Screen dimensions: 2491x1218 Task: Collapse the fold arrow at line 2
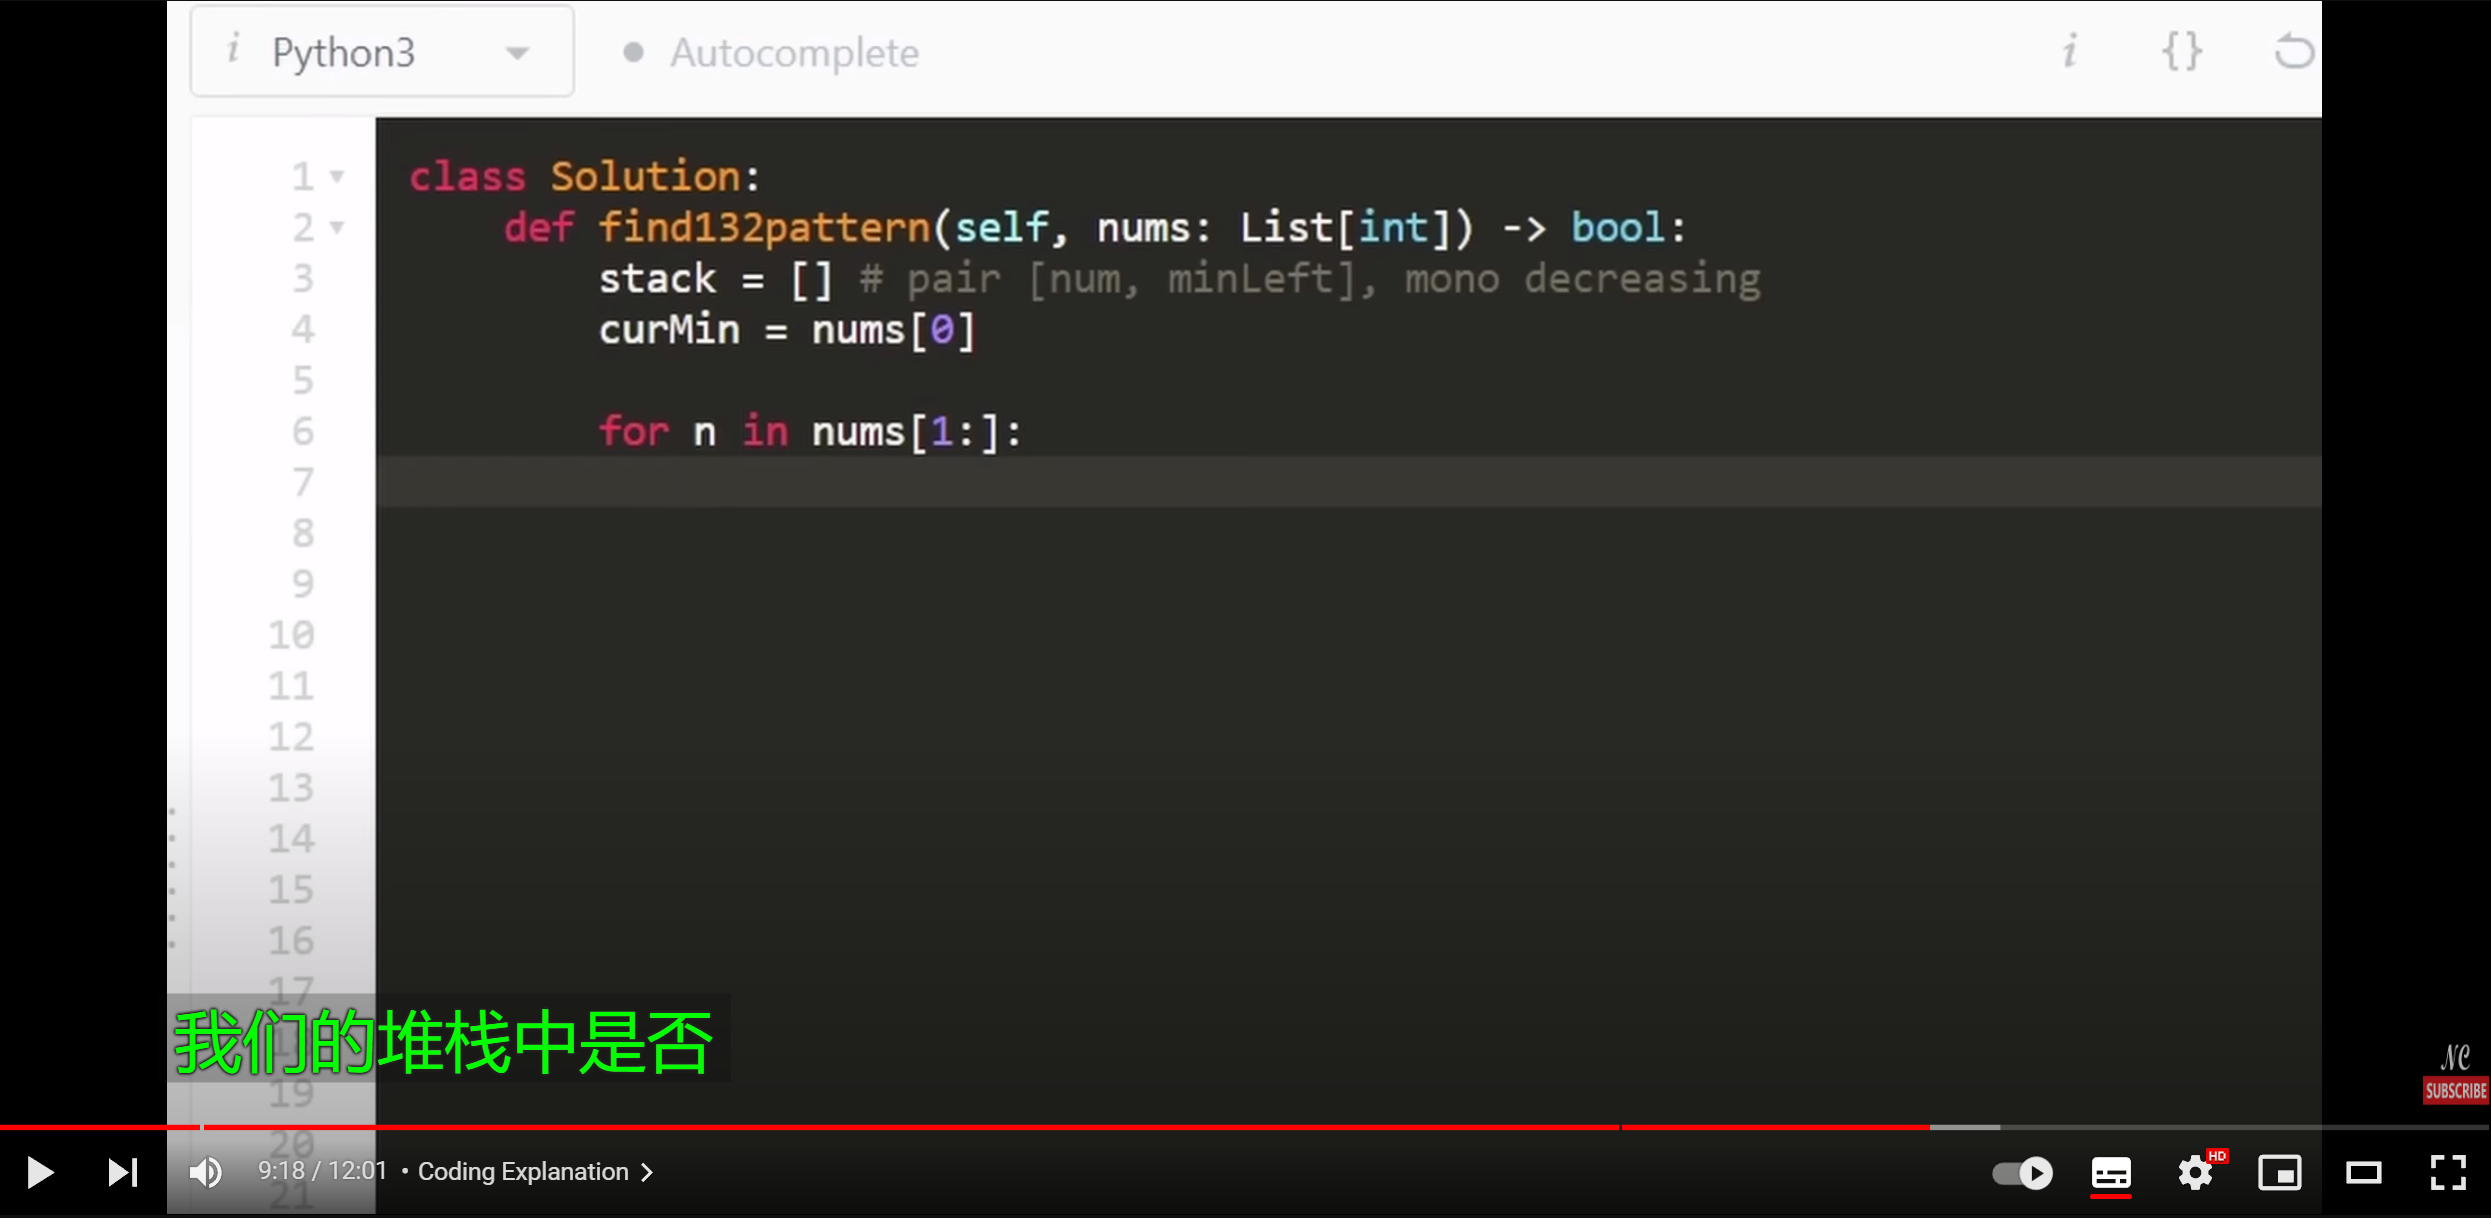click(x=337, y=228)
